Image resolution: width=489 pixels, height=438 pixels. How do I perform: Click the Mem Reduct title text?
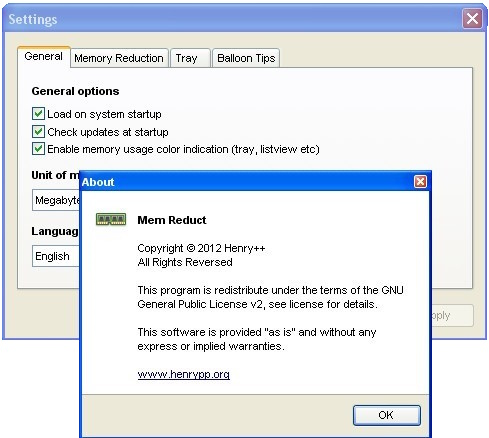172,220
